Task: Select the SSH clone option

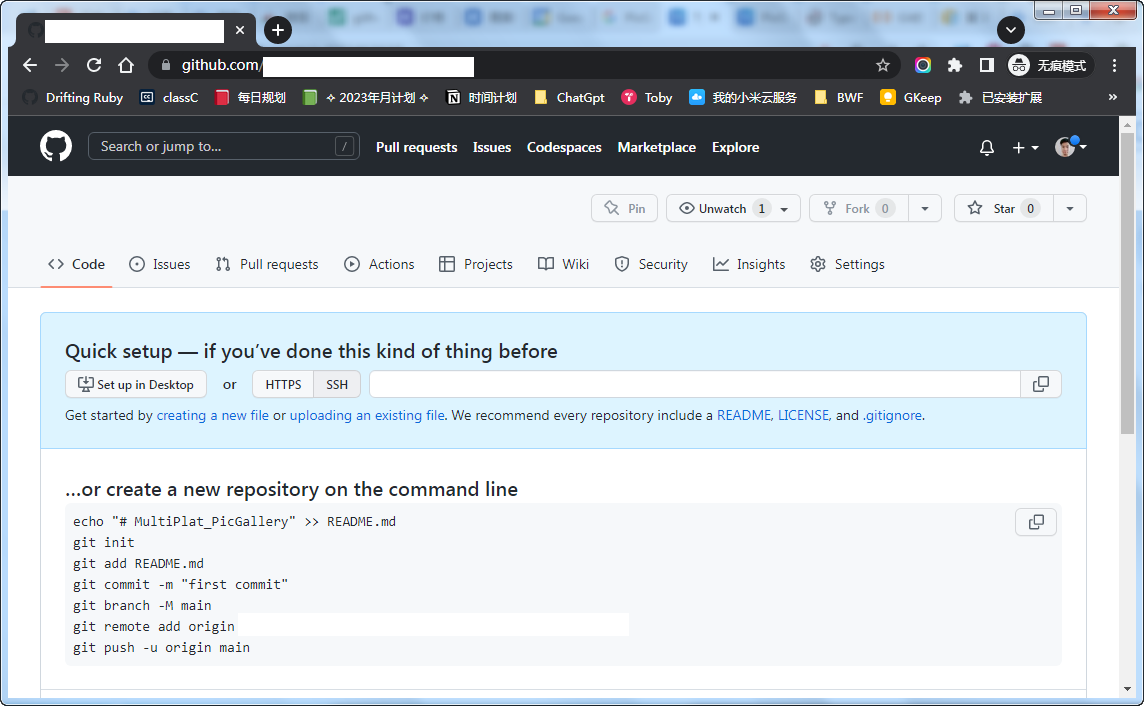Action: coord(337,384)
